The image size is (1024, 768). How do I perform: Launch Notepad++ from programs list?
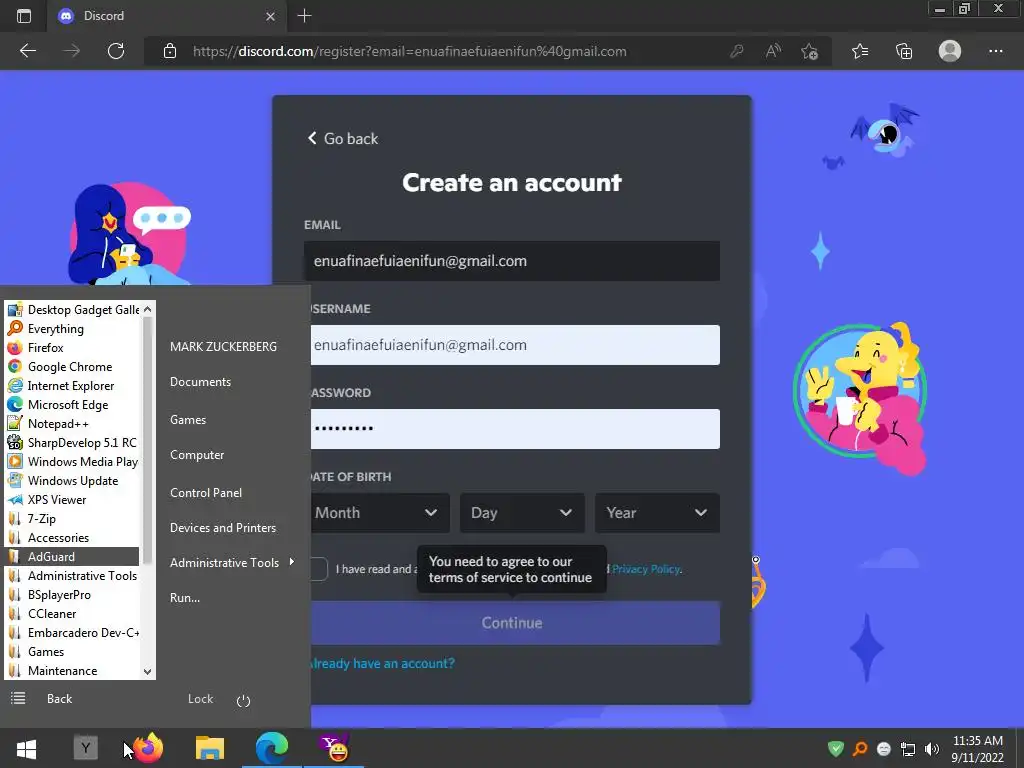(72, 423)
